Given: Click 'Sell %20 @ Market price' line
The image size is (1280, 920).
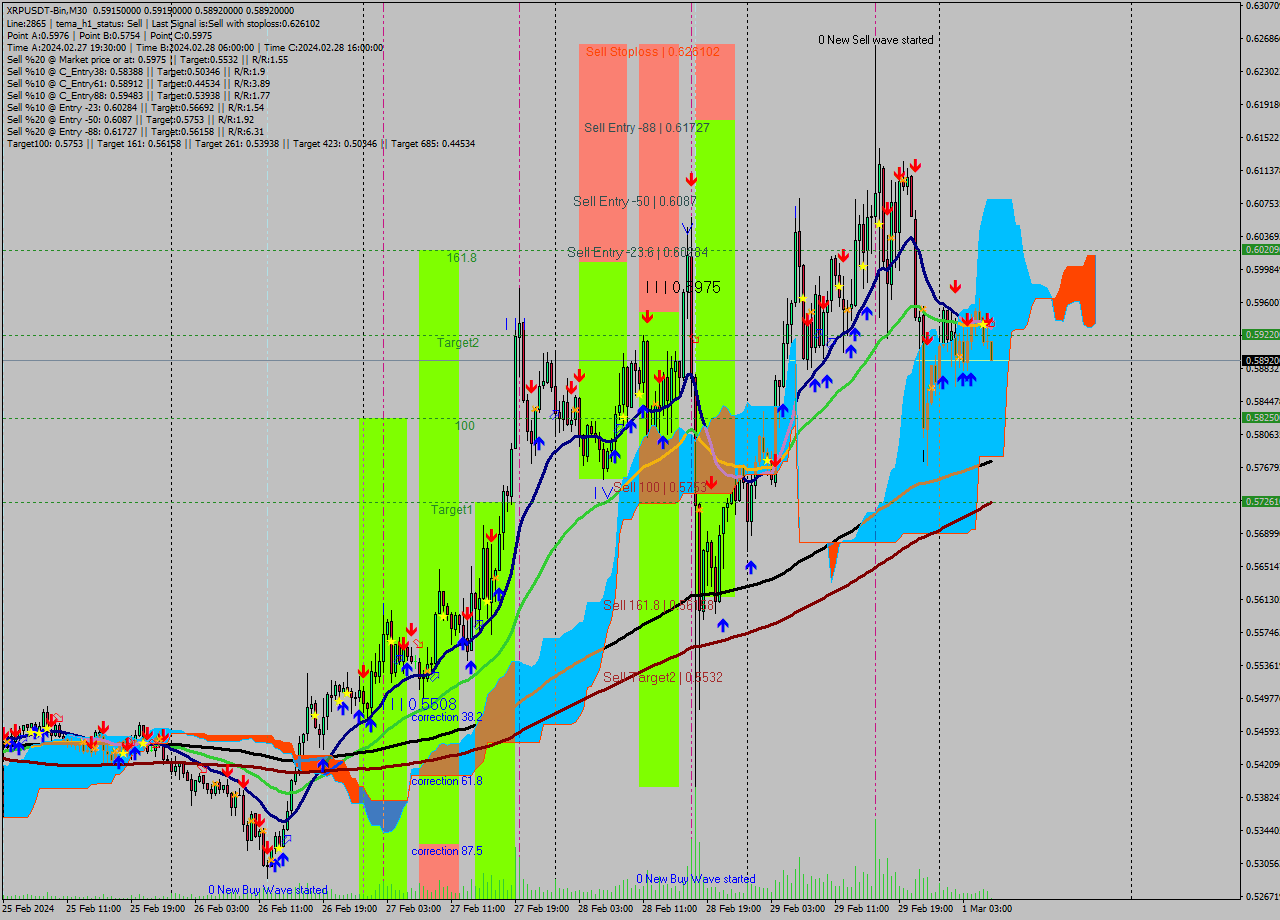Looking at the screenshot, I should 147,59.
